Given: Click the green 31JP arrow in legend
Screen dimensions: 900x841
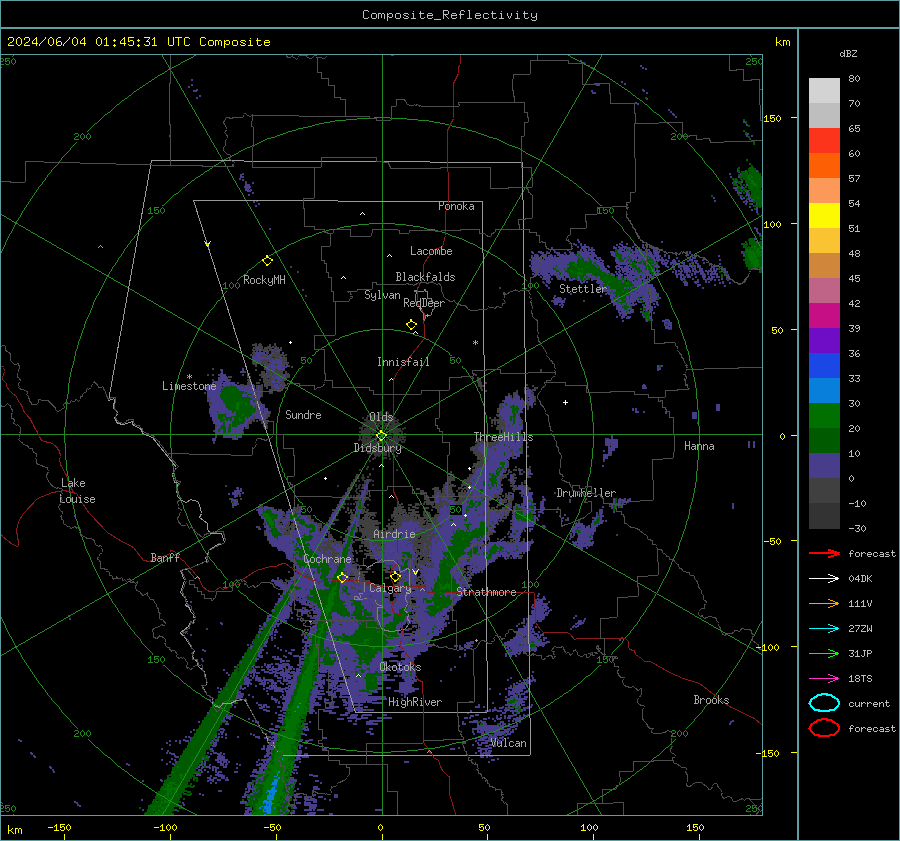Looking at the screenshot, I should [x=824, y=653].
